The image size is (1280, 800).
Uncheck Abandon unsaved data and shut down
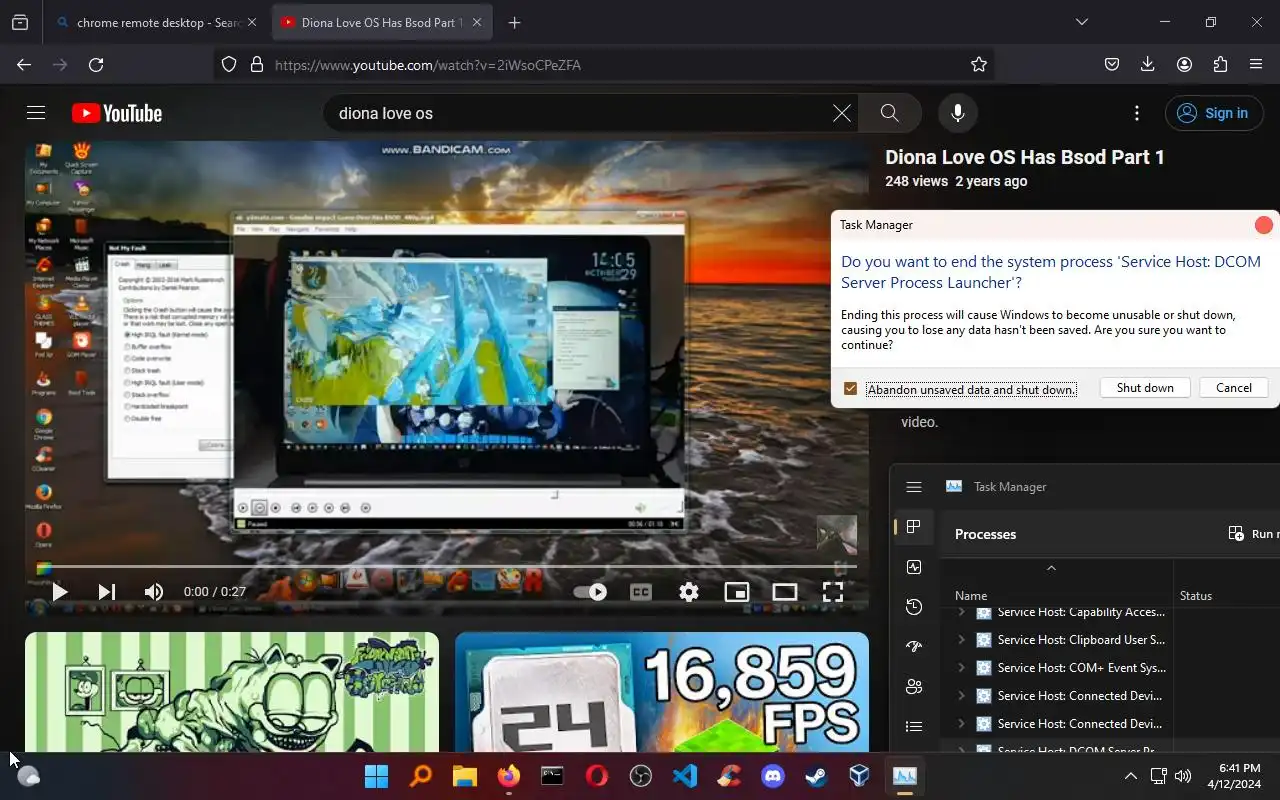click(850, 388)
